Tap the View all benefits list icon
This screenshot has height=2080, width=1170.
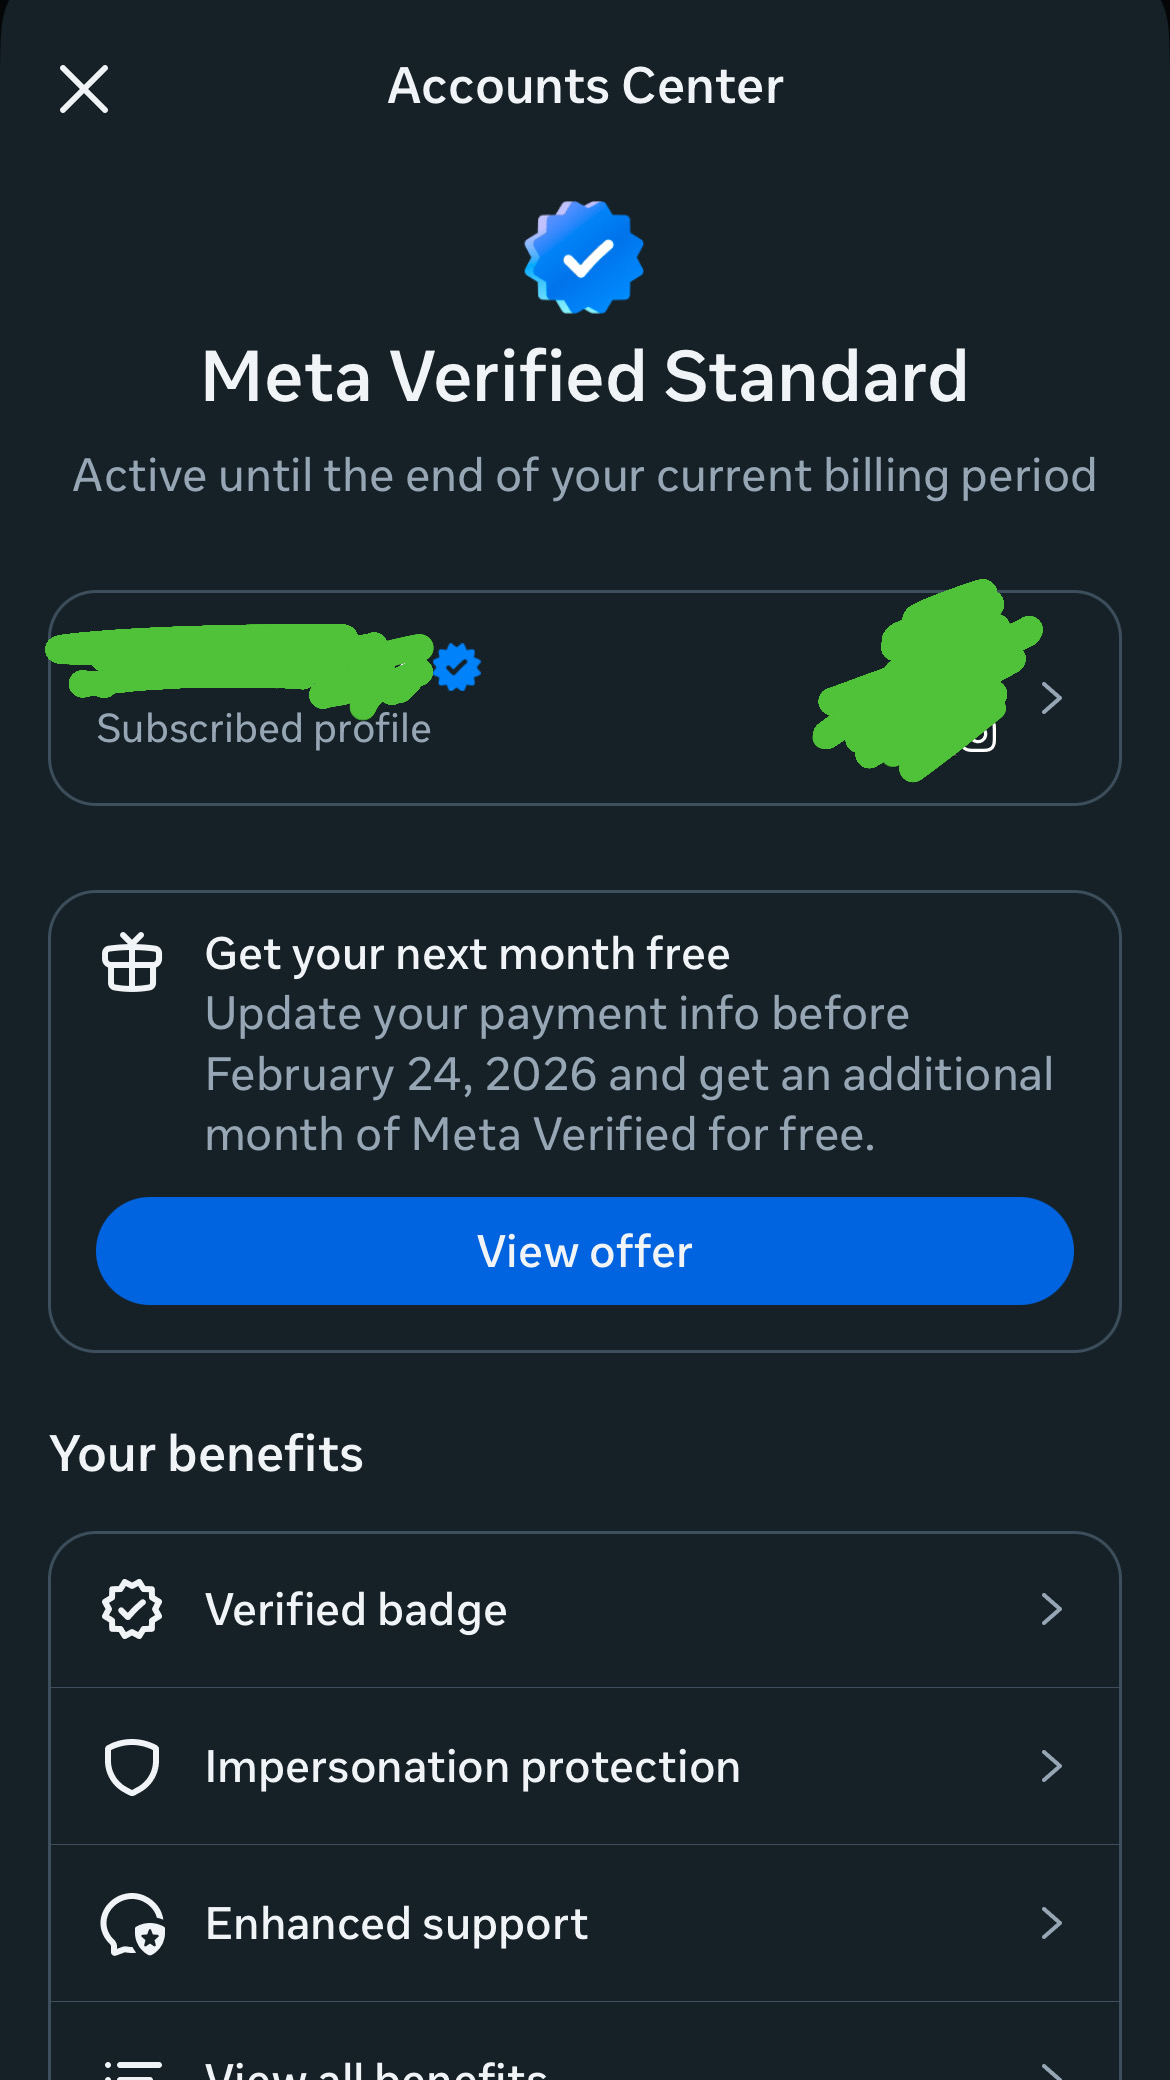132,2066
